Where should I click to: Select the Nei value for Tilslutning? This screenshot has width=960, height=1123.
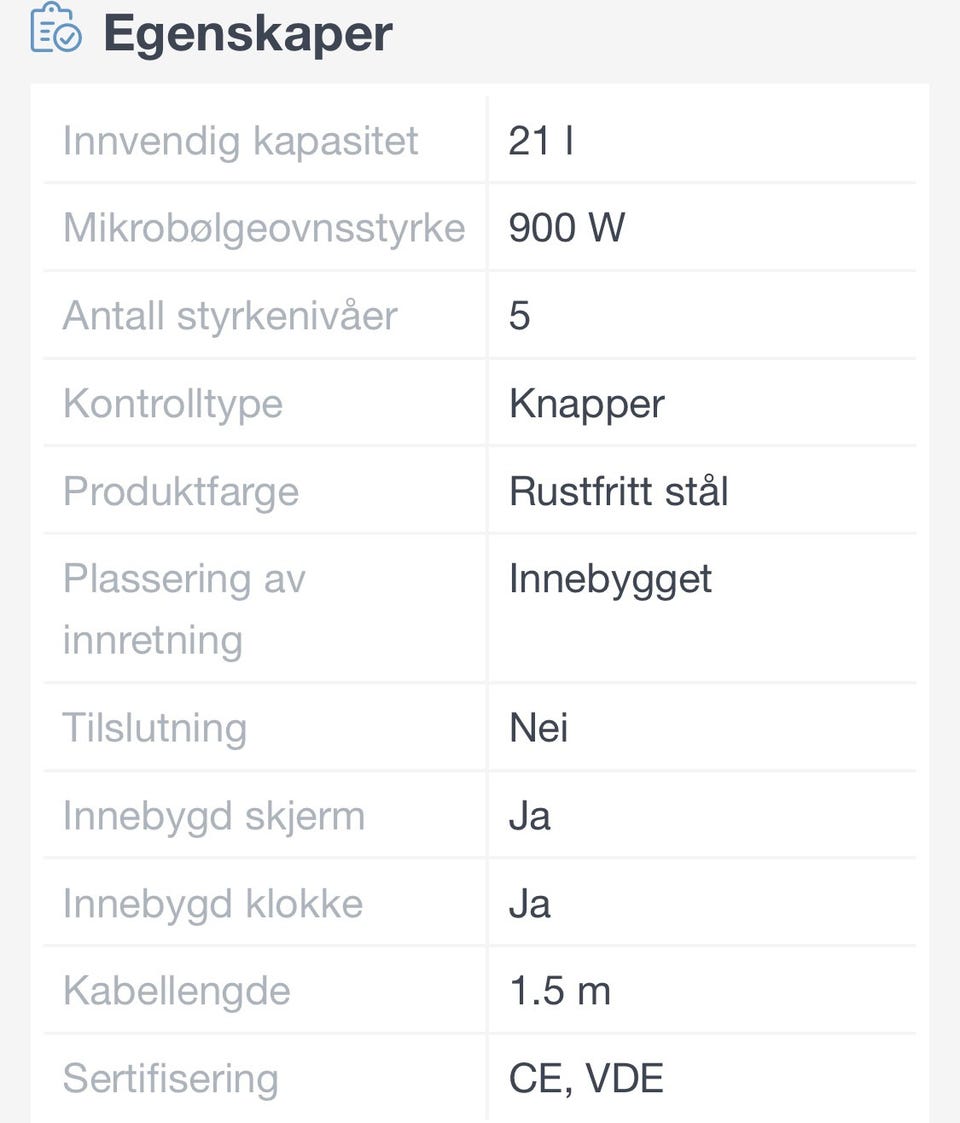click(539, 728)
